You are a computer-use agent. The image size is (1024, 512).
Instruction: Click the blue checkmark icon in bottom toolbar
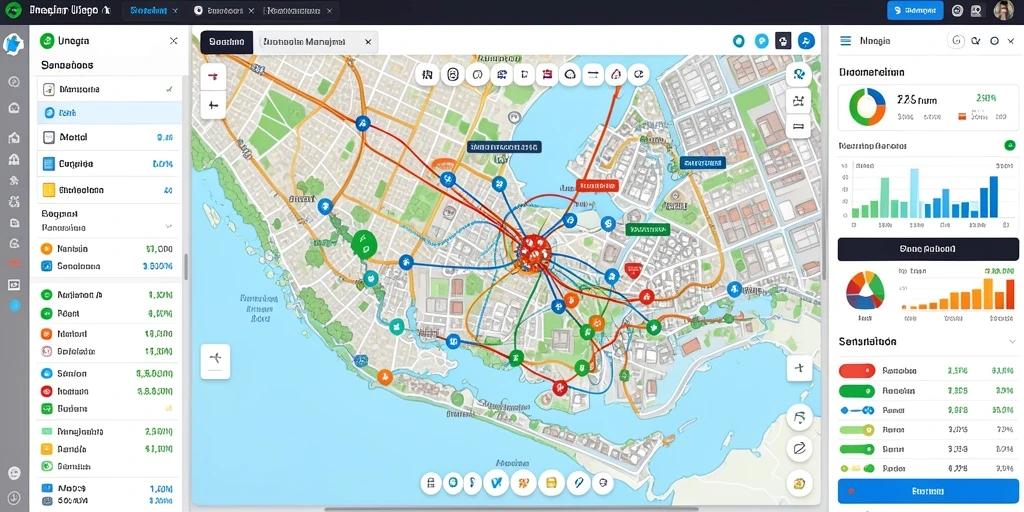[497, 483]
